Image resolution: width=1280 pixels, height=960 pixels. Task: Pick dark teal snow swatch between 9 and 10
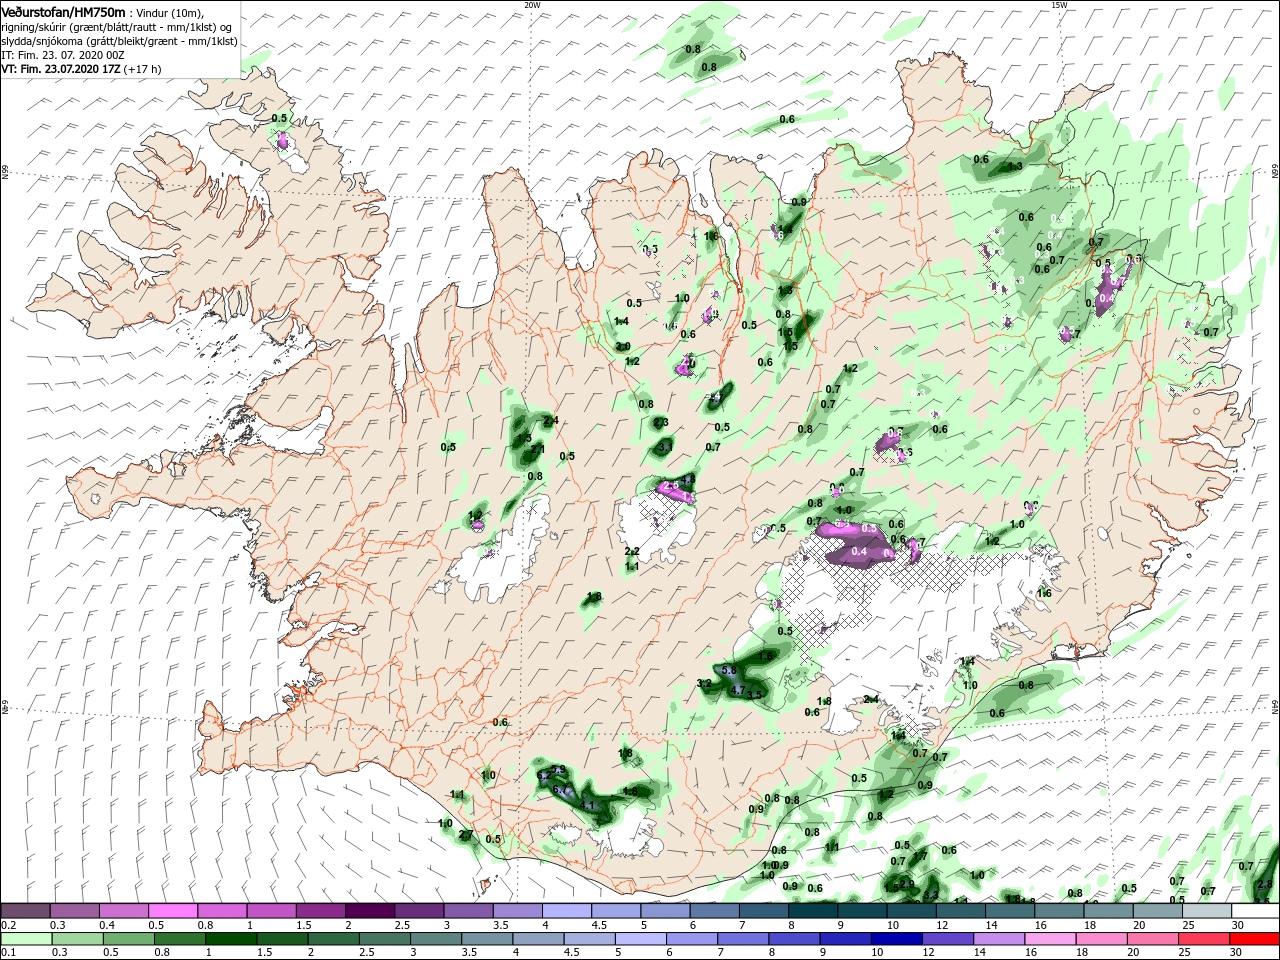(861, 911)
